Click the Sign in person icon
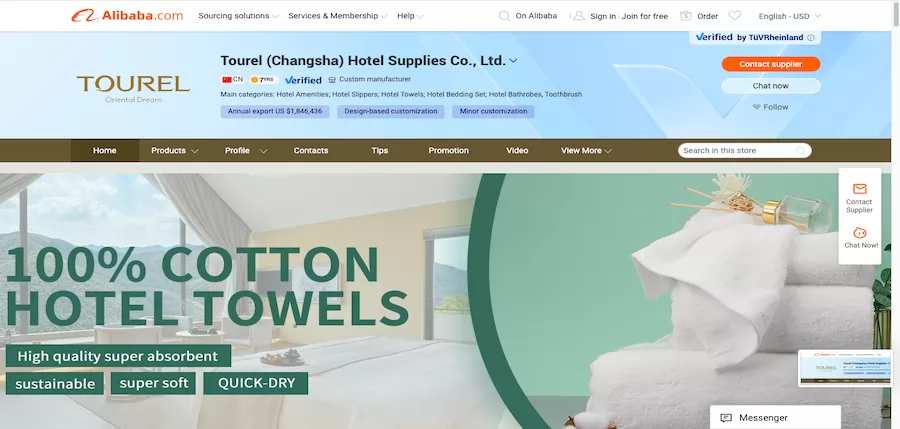900x429 pixels. 579,16
